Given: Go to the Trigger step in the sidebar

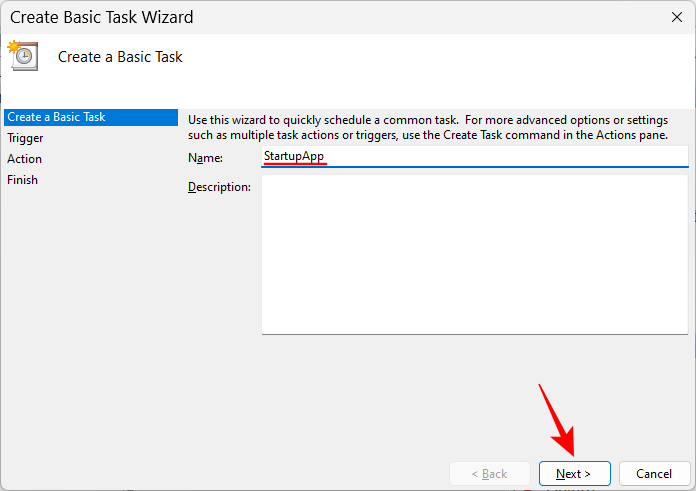Looking at the screenshot, I should (25, 138).
